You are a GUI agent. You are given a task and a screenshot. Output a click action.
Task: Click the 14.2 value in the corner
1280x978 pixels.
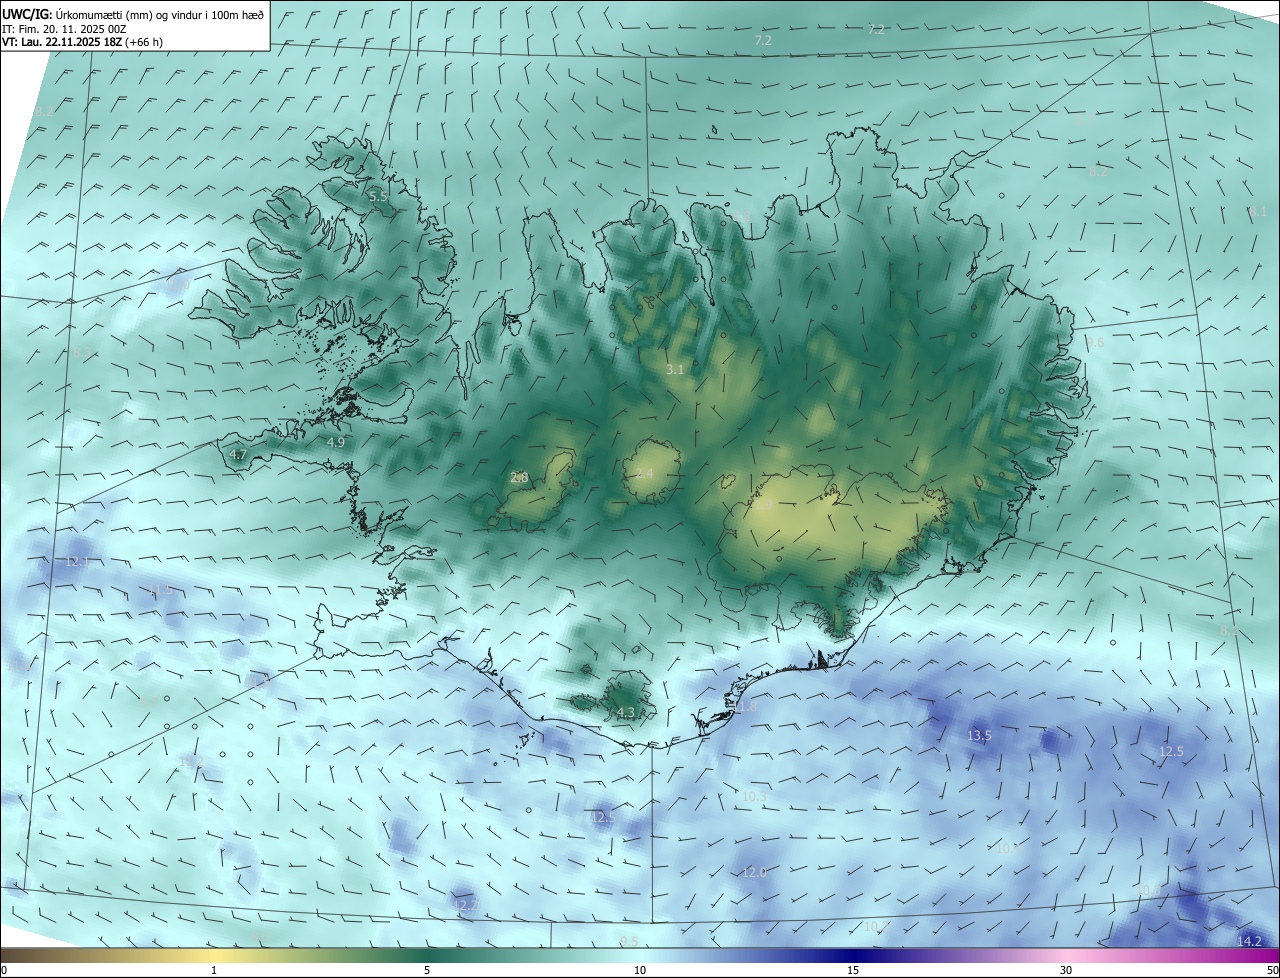pyautogui.click(x=1249, y=942)
